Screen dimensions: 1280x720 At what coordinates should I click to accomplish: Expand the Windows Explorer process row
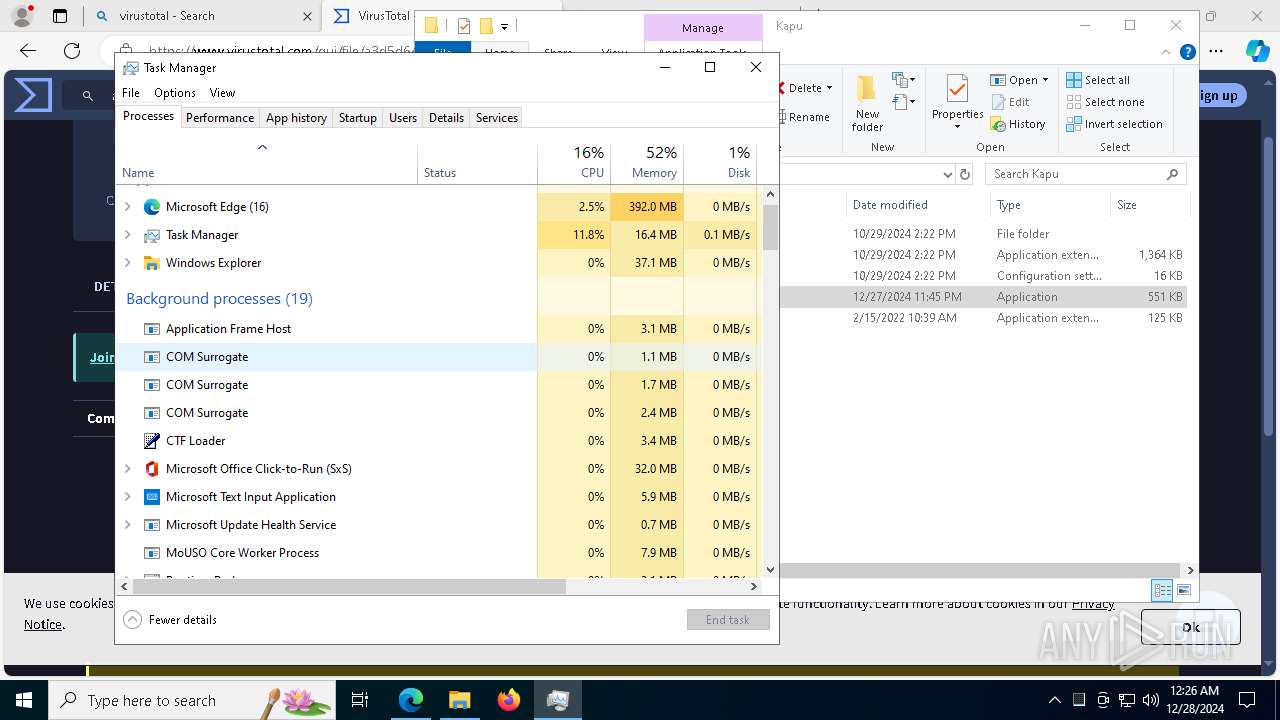click(127, 263)
